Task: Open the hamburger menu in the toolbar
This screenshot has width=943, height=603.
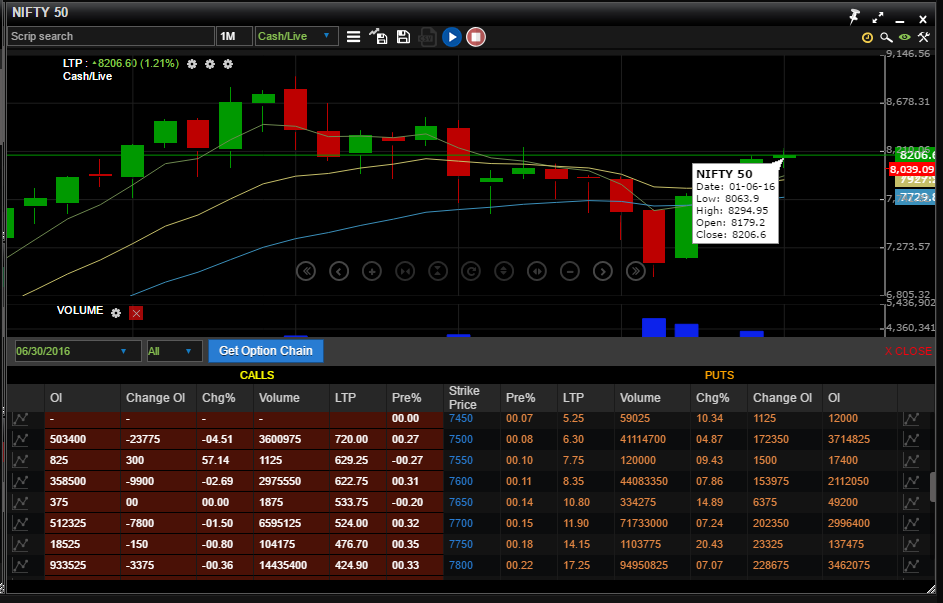Action: (x=354, y=37)
